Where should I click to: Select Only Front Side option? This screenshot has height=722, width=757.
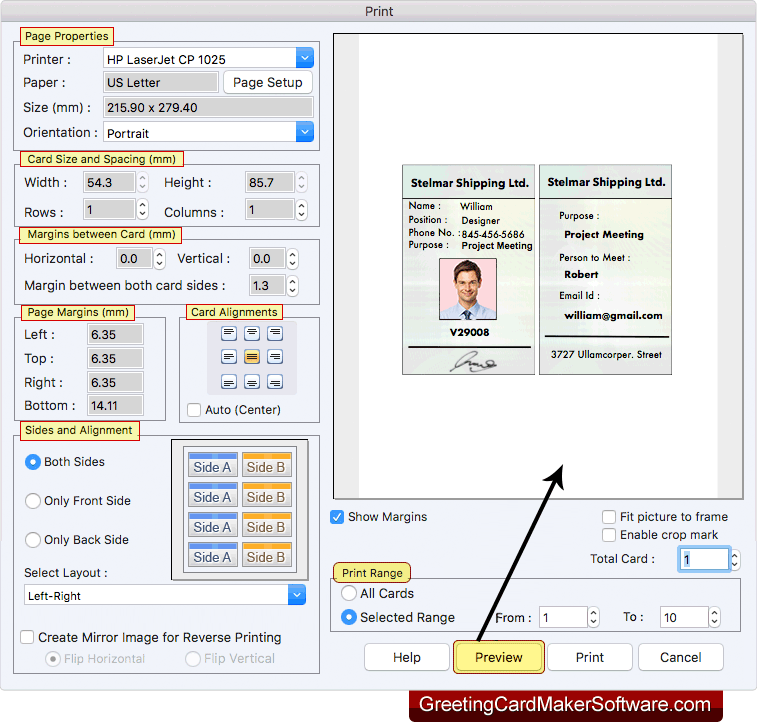click(x=33, y=501)
